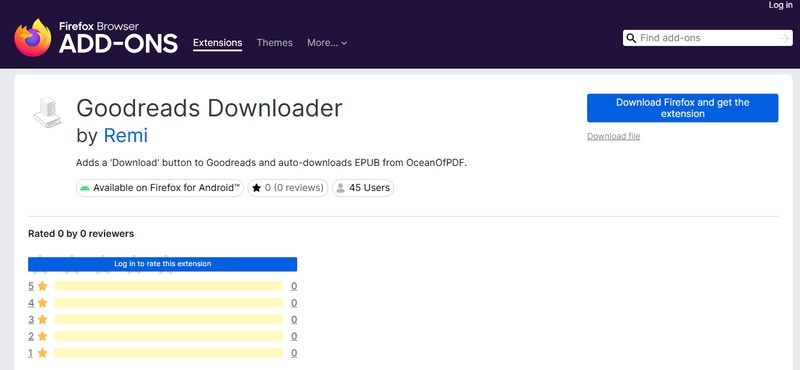The width and height of the screenshot is (800, 370).
Task: Click the description mentioning OceanOfPDF
Action: (x=271, y=163)
